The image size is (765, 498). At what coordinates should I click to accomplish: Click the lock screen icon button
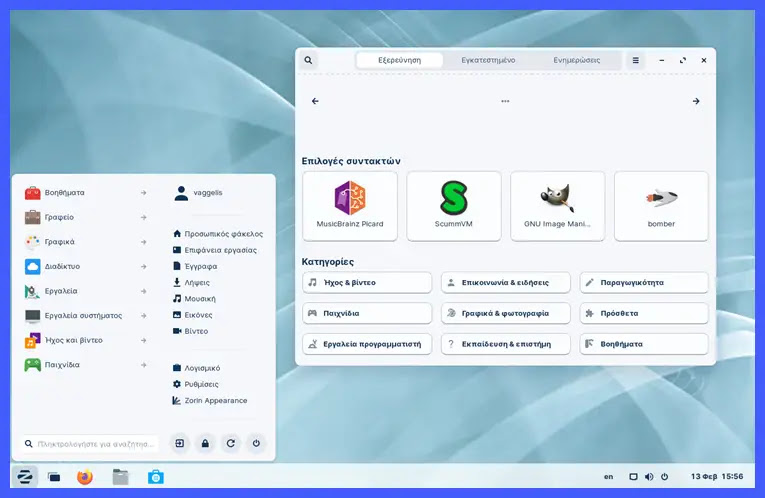point(205,443)
